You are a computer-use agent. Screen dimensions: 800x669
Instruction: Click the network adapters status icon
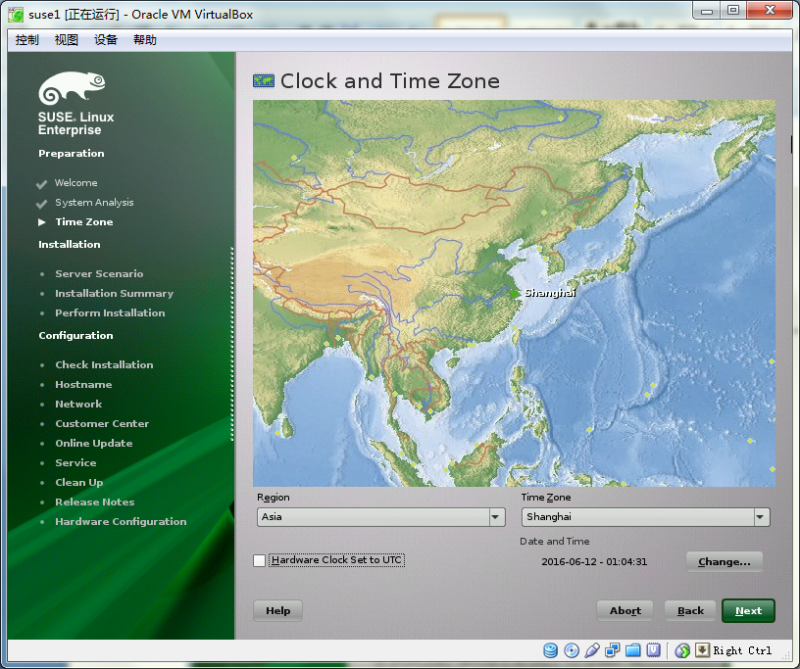(612, 650)
